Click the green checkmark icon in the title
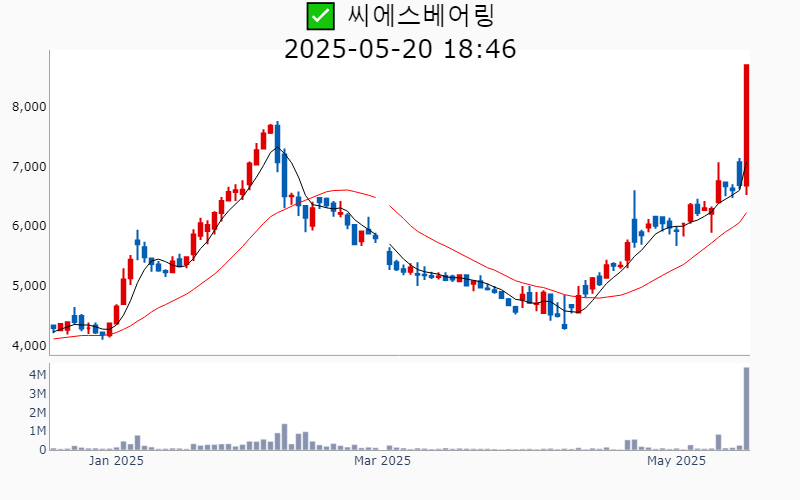 tap(320, 16)
